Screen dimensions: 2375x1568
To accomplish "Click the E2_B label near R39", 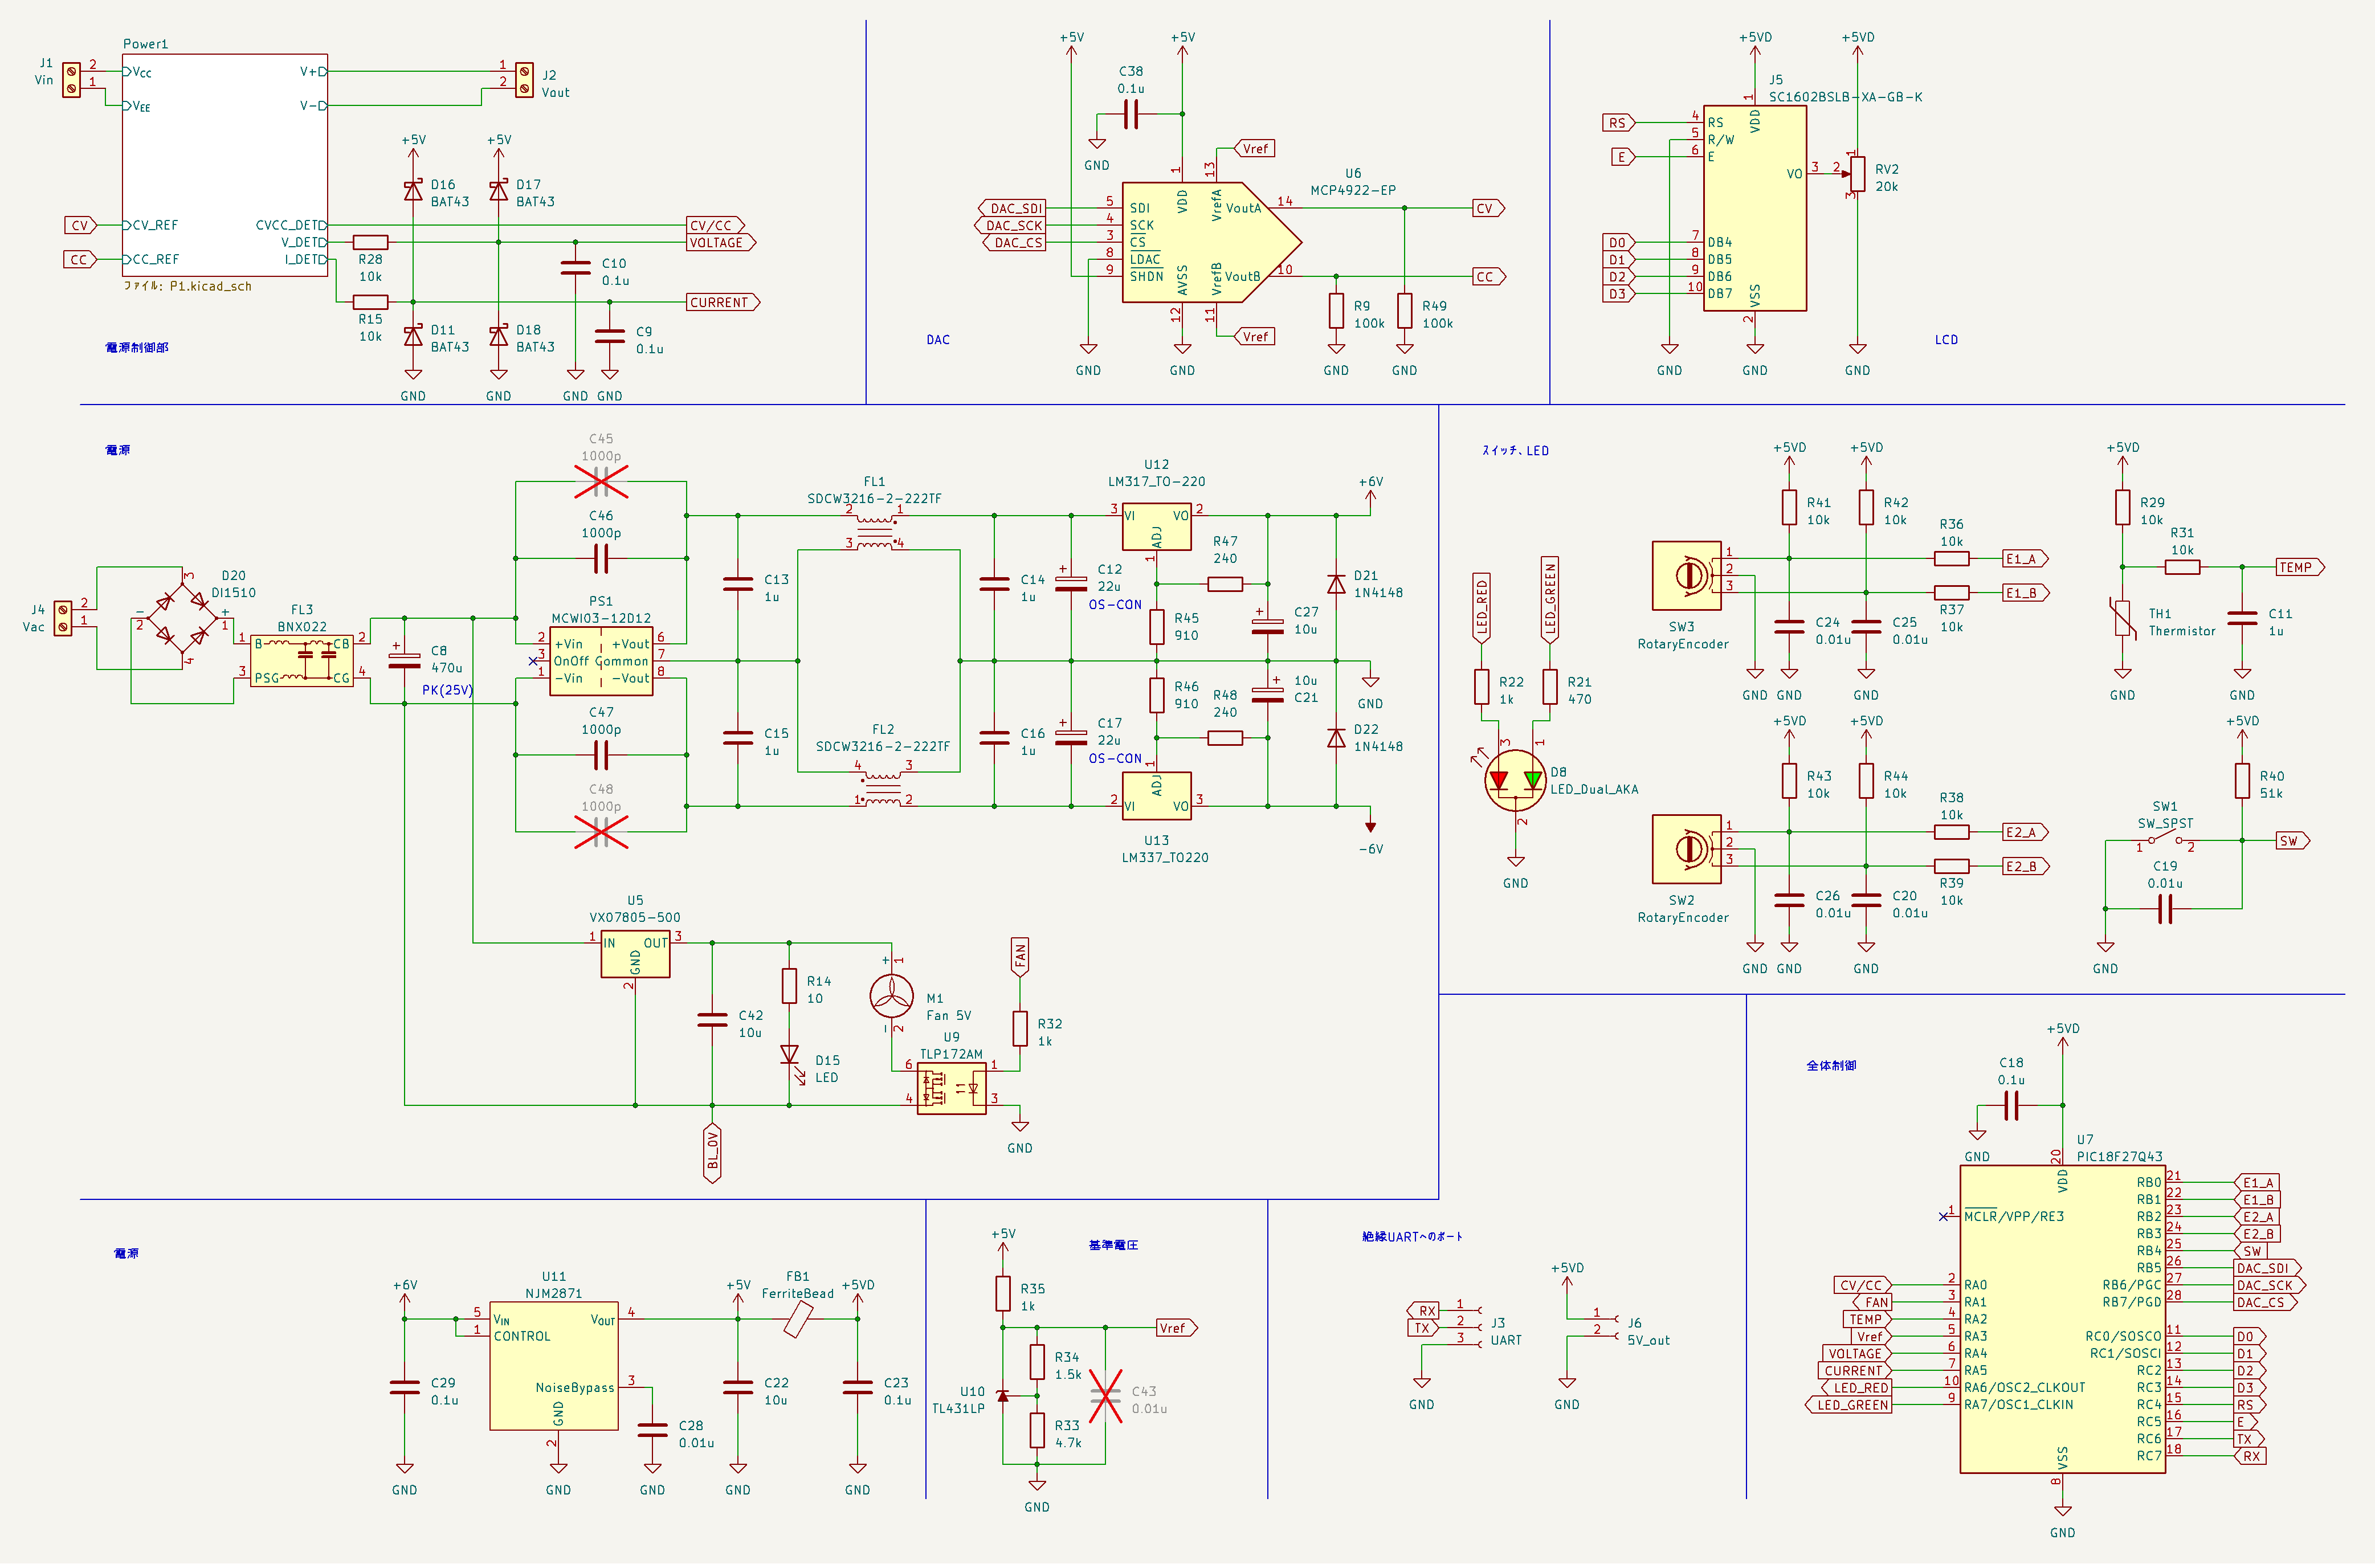I will [2025, 867].
